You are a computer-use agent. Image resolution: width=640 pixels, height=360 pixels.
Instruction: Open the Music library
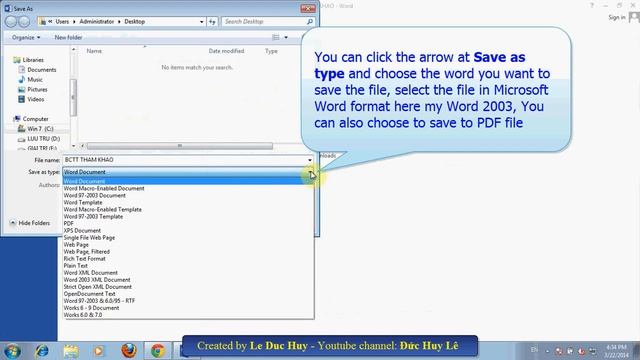(x=35, y=80)
